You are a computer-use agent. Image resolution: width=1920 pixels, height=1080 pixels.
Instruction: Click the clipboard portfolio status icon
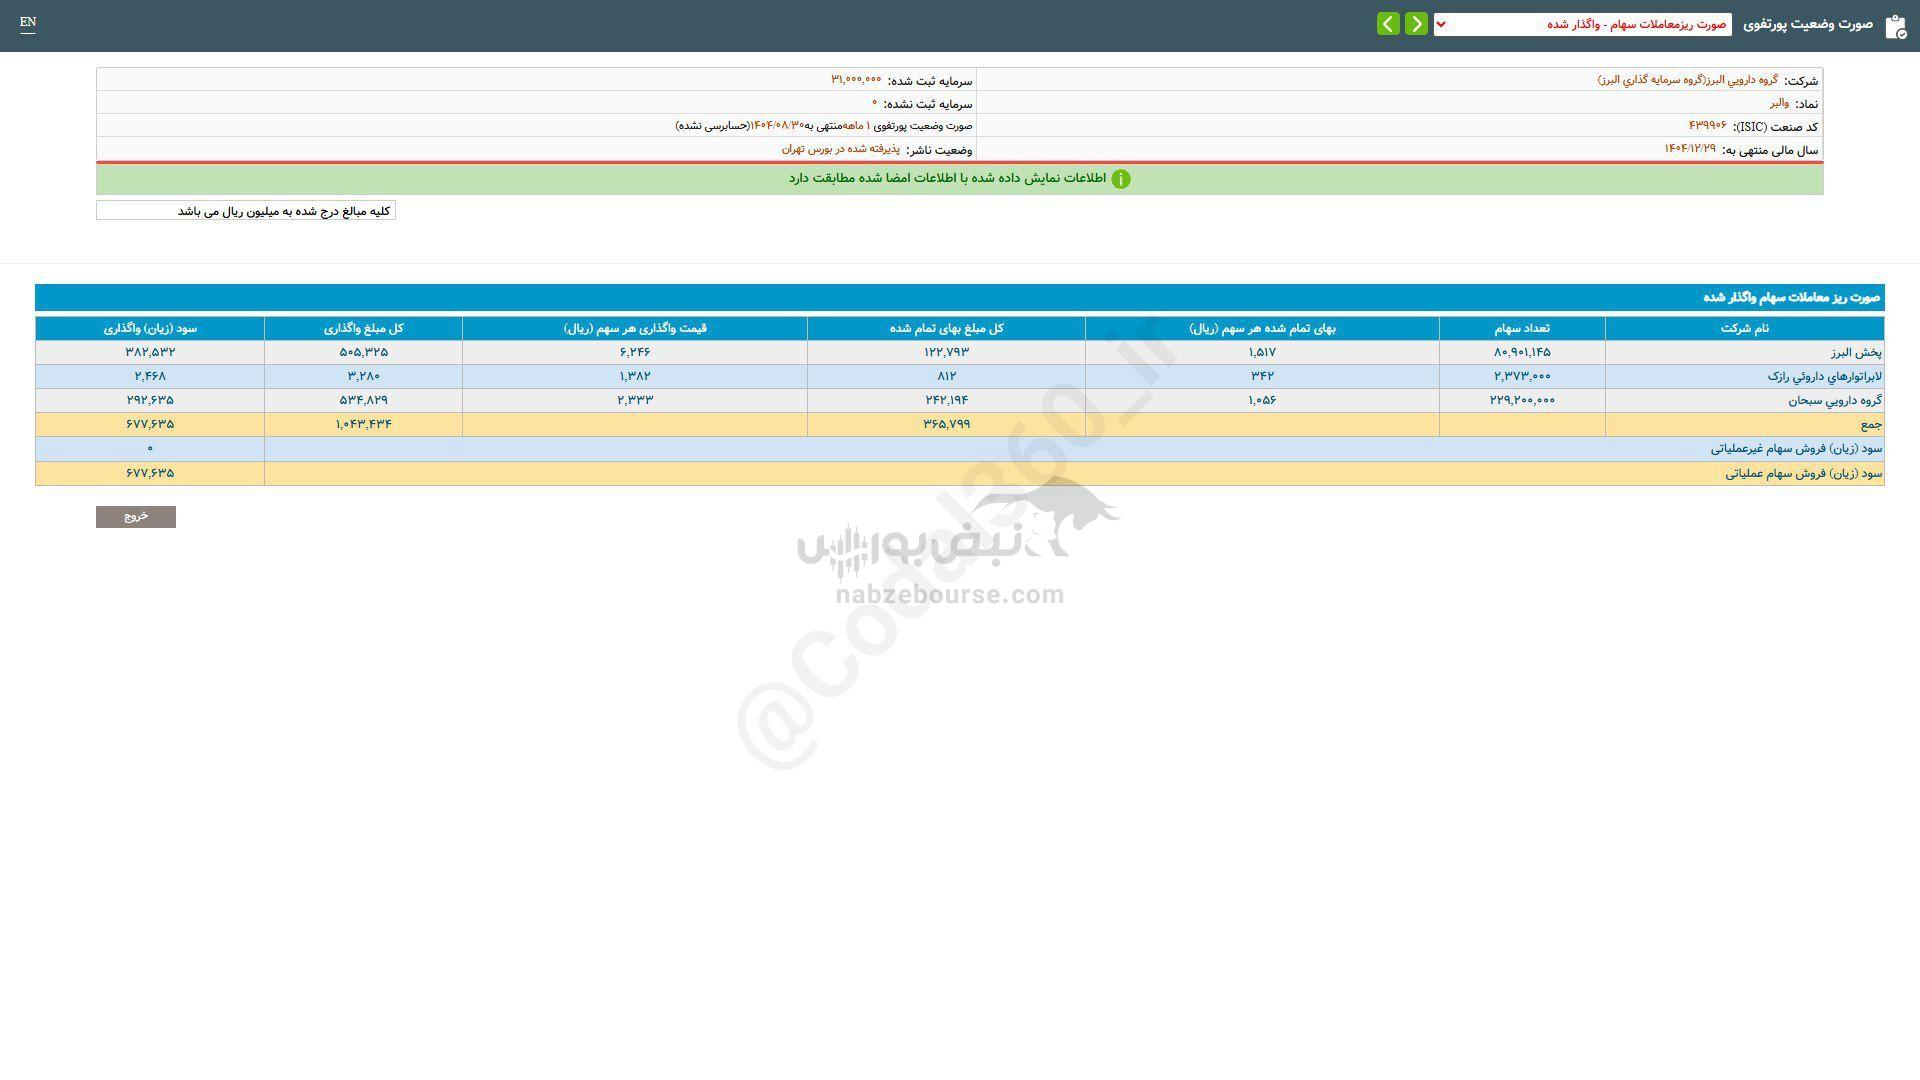coord(1895,27)
